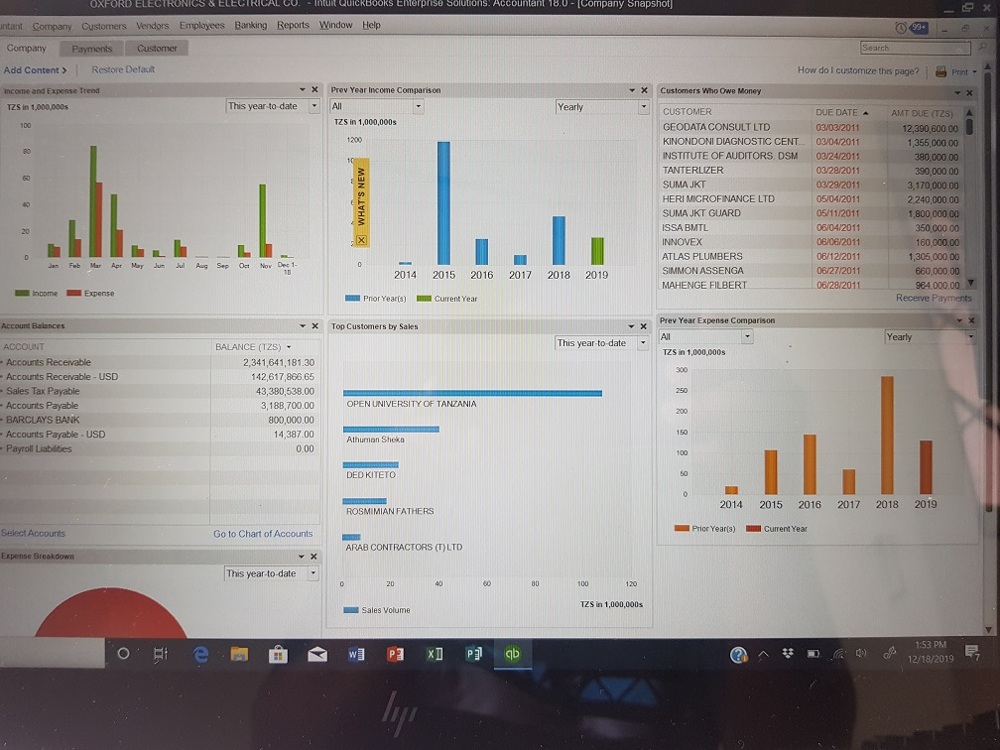Close the Prev Year Income Comparison panel
Screen dimensions: 1000x750
(644, 90)
